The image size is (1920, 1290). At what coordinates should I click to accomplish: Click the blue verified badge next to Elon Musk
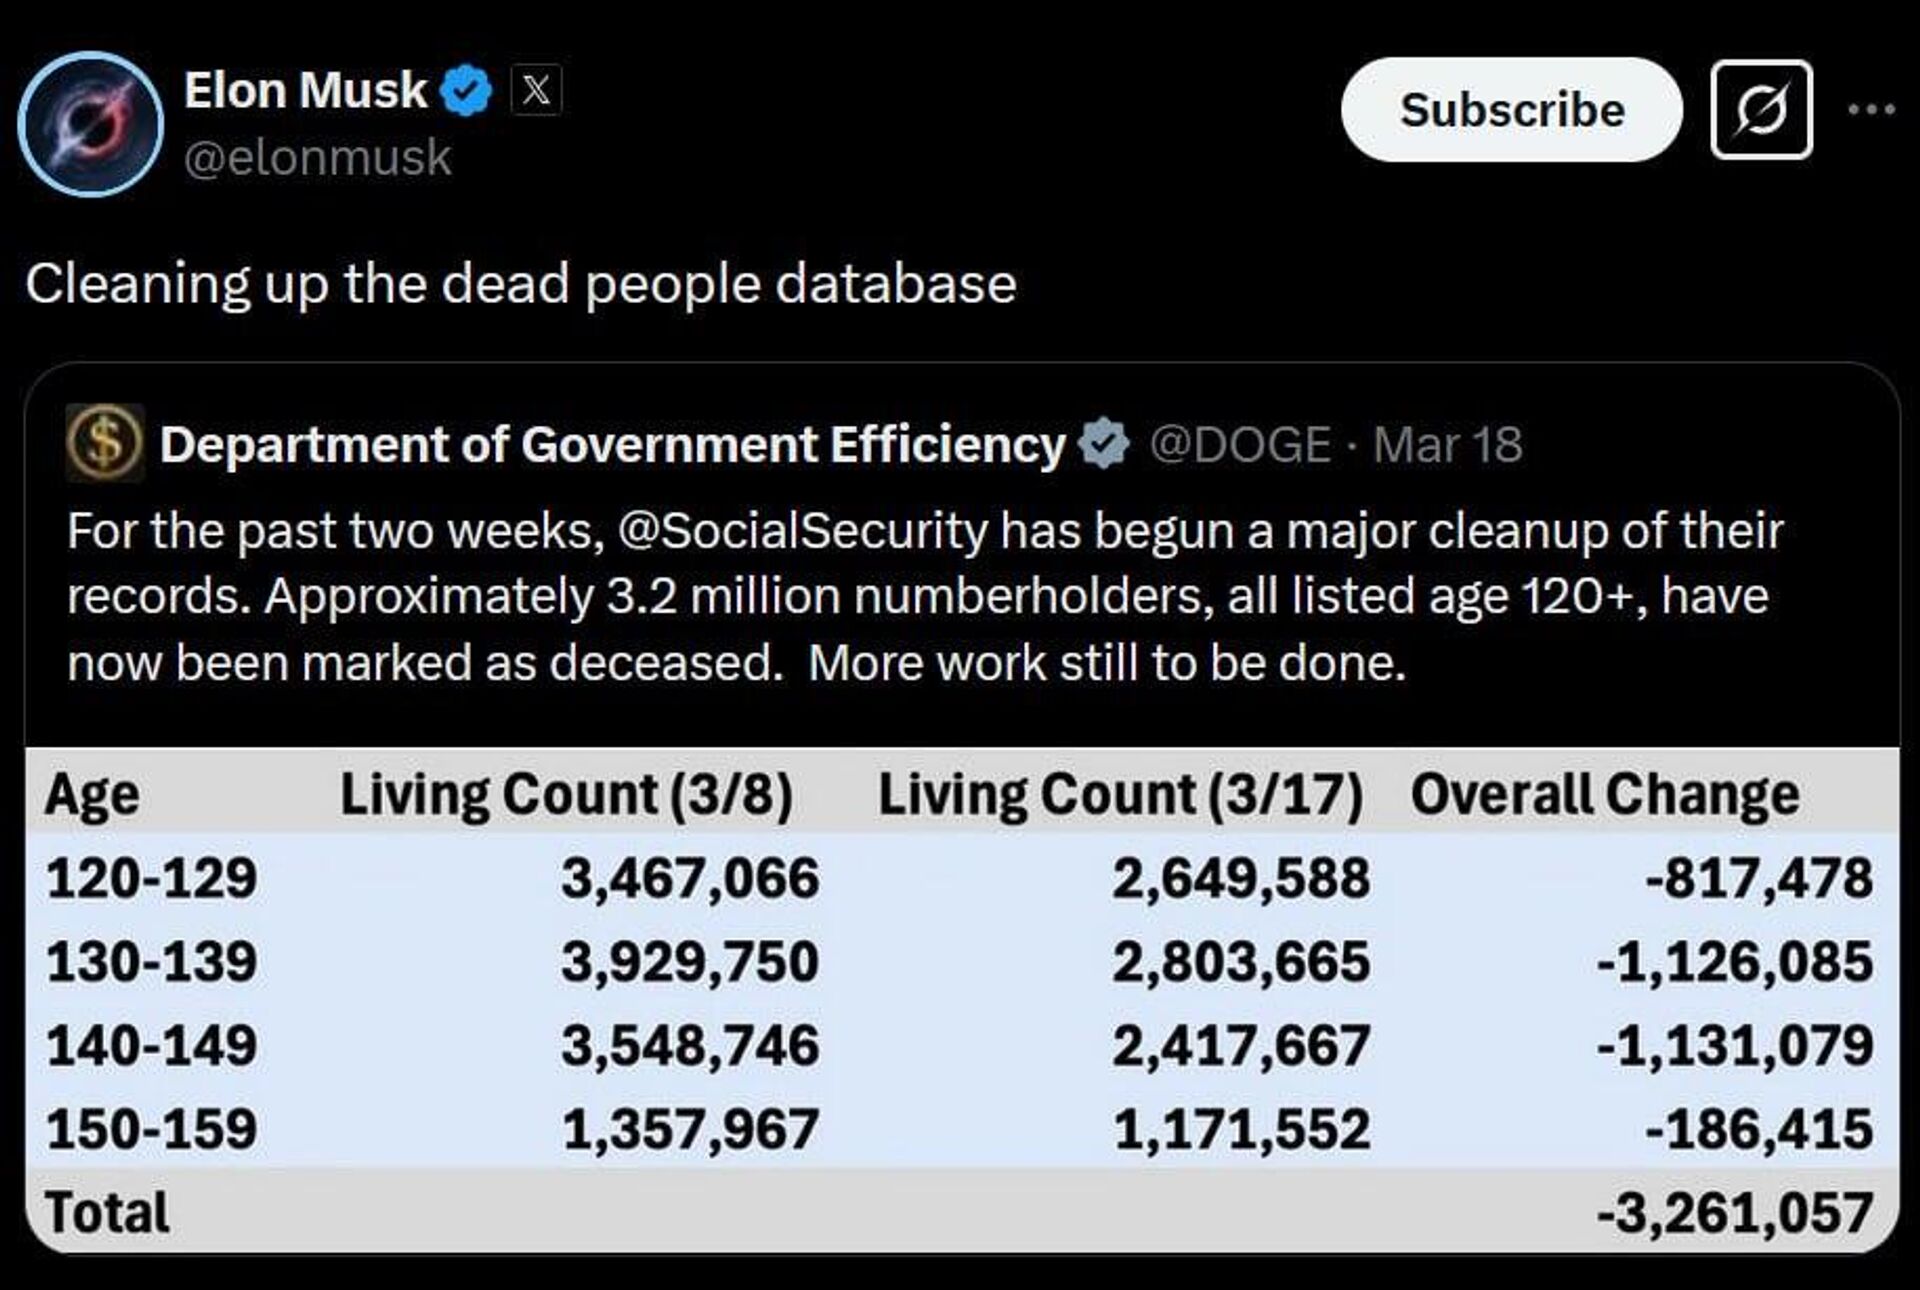[x=466, y=88]
